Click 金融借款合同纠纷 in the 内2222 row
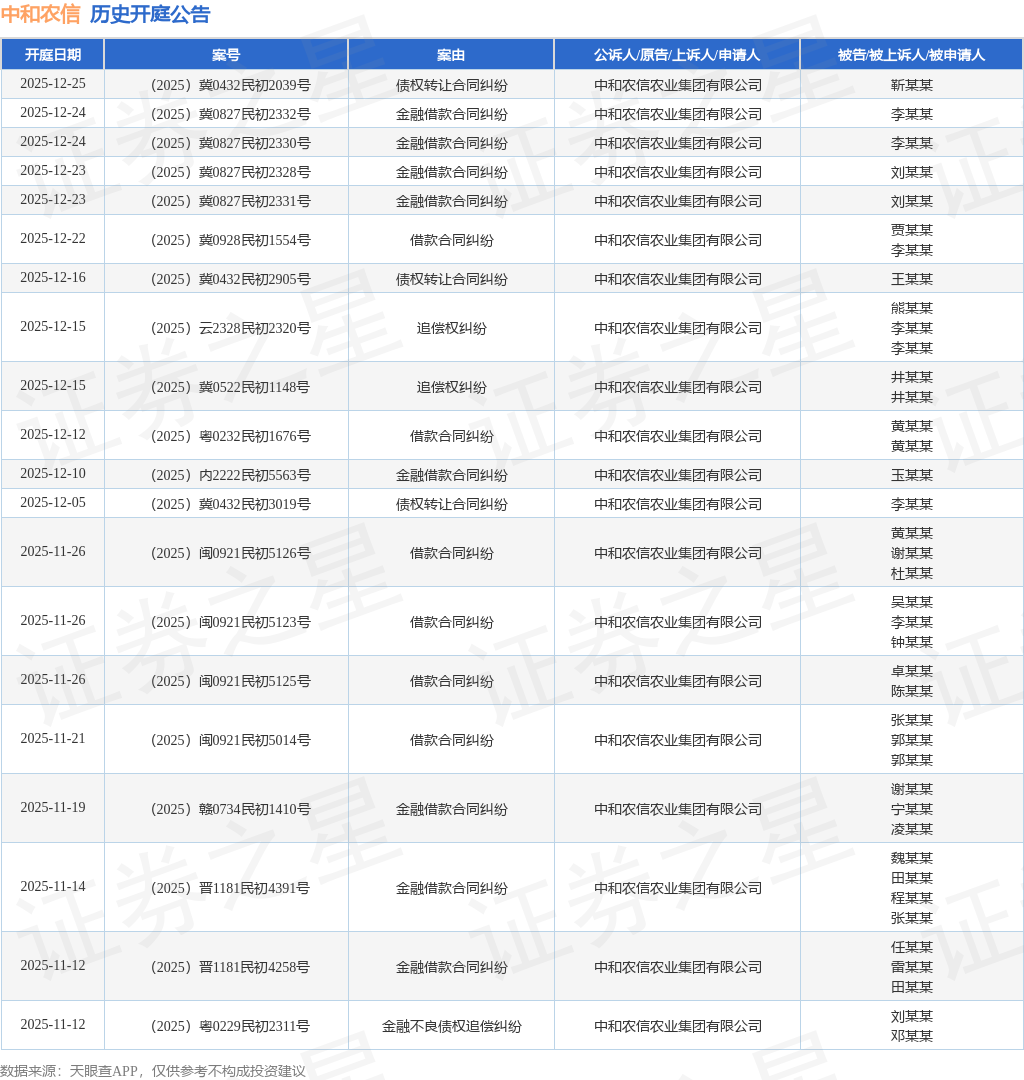The height and width of the screenshot is (1080, 1024). click(452, 475)
